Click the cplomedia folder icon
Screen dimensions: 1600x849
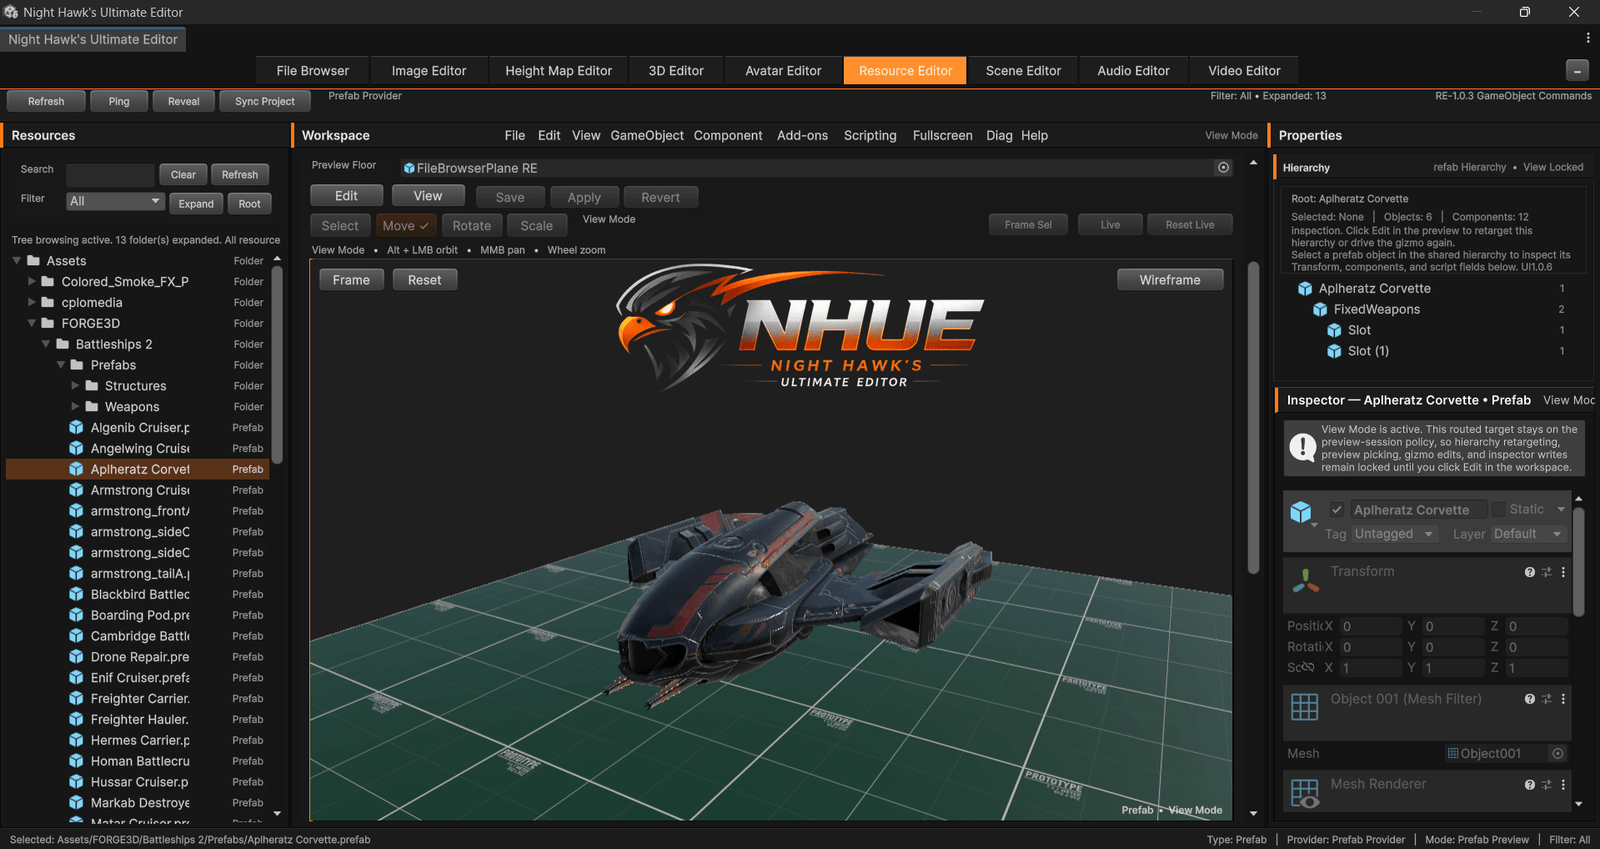click(47, 302)
